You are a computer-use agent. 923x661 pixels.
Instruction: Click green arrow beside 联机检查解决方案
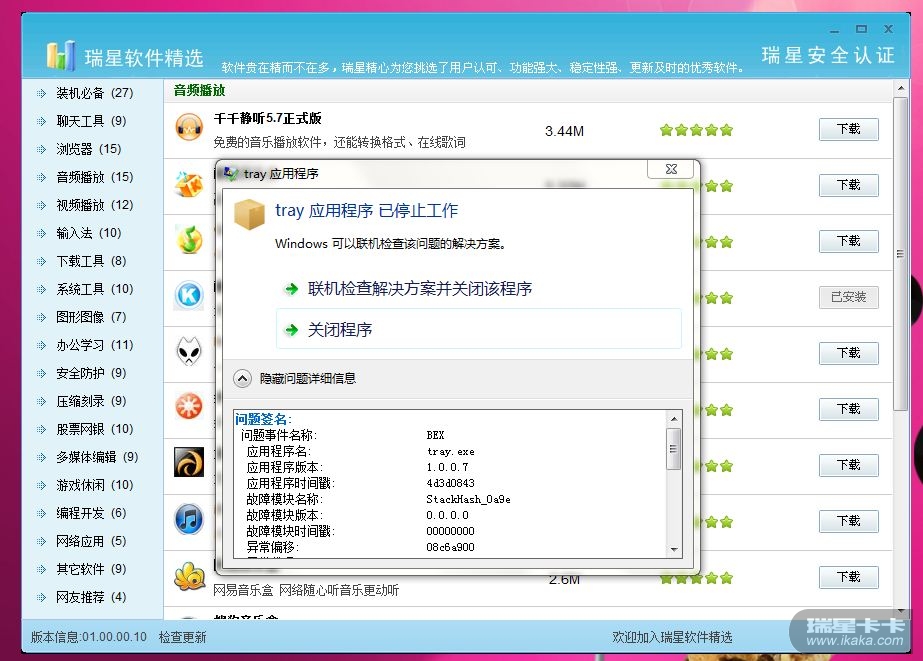(x=291, y=288)
